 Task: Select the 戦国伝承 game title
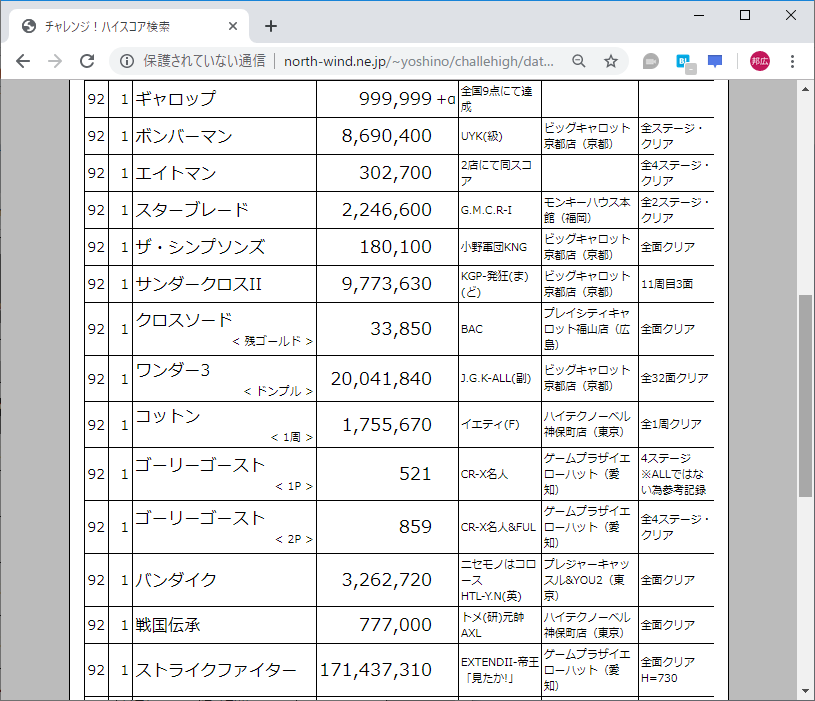(168, 625)
